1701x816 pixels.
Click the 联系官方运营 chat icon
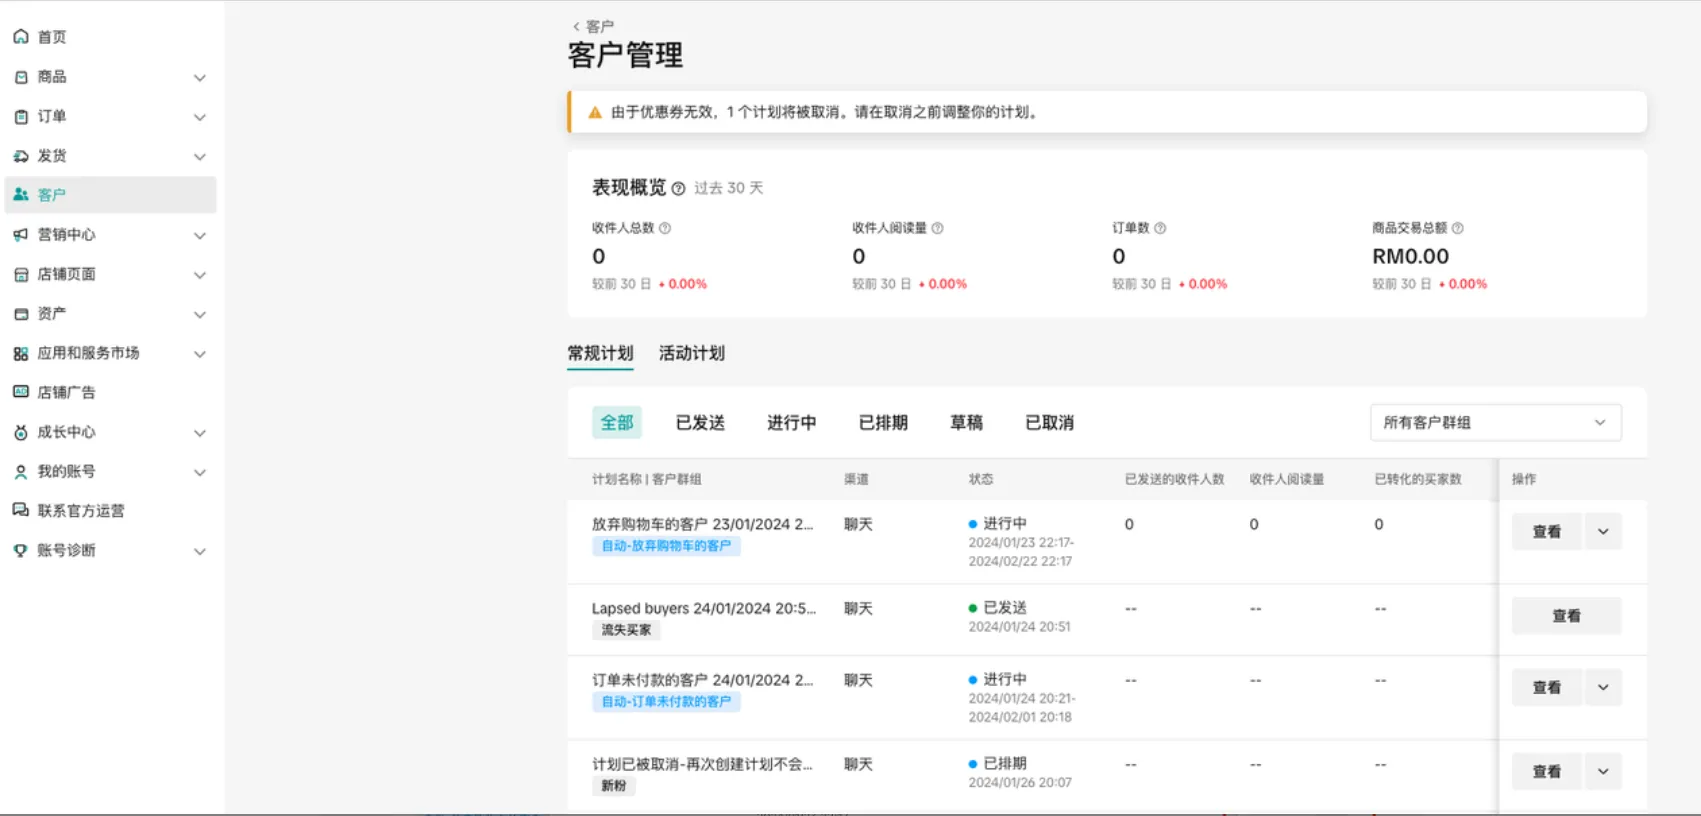21,510
